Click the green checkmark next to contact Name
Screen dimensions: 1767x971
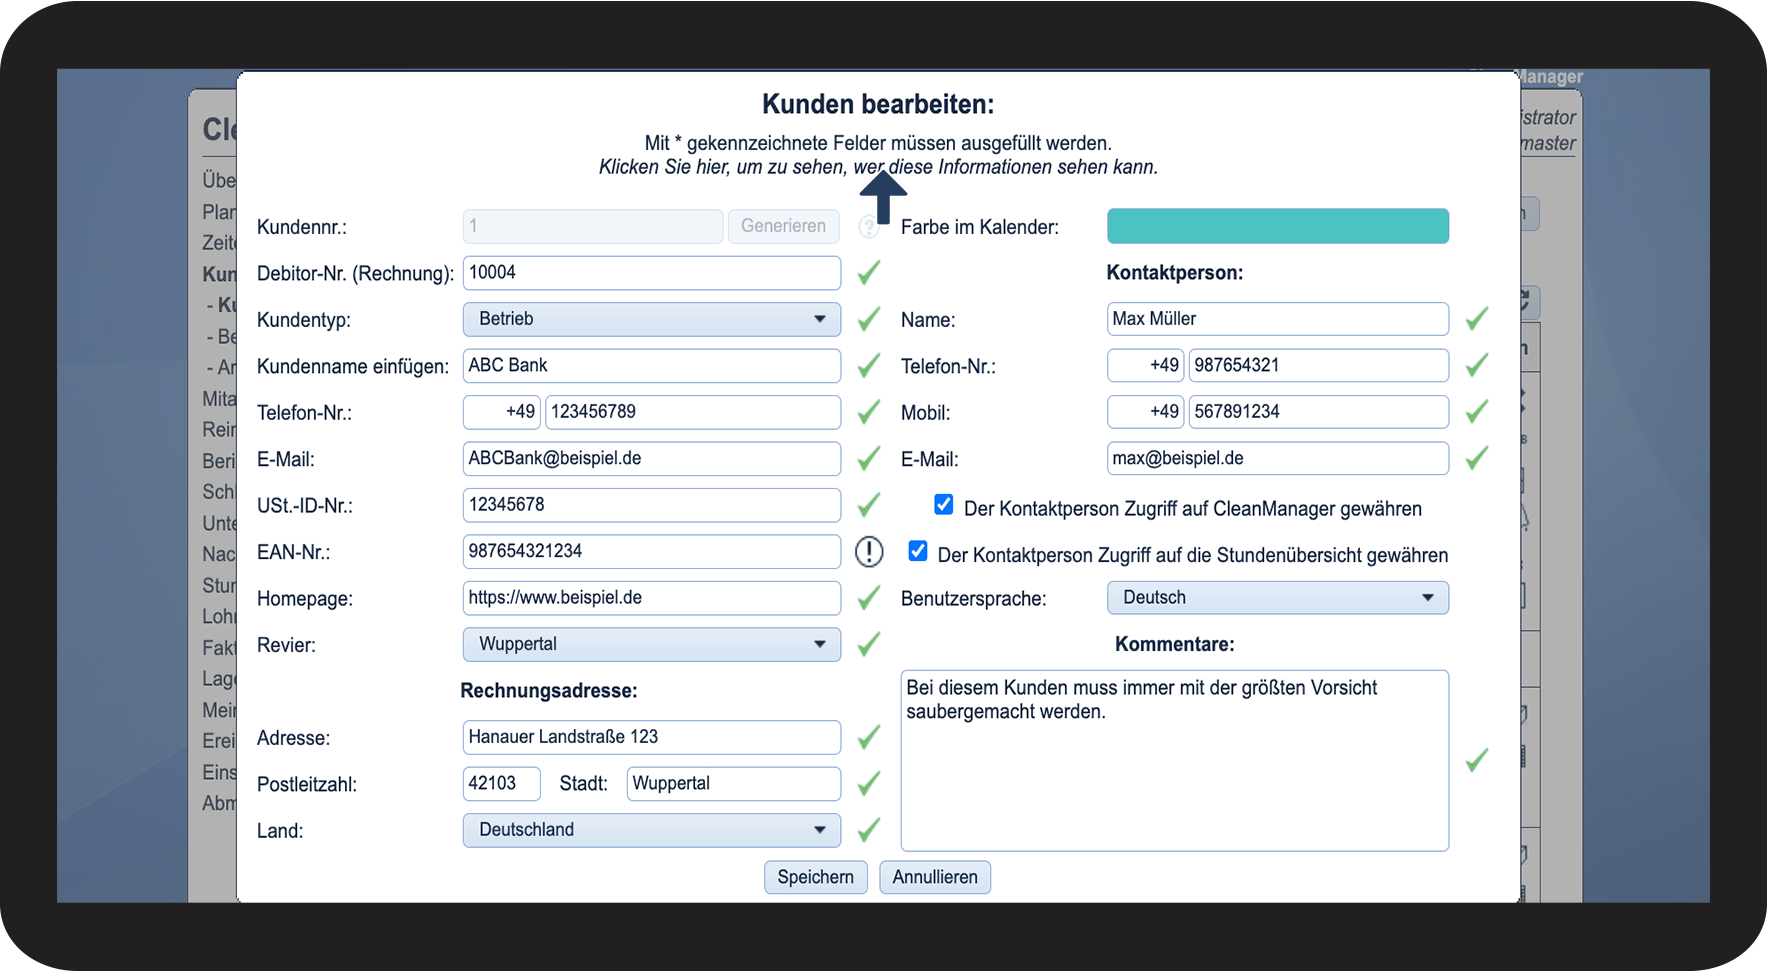coord(1476,319)
